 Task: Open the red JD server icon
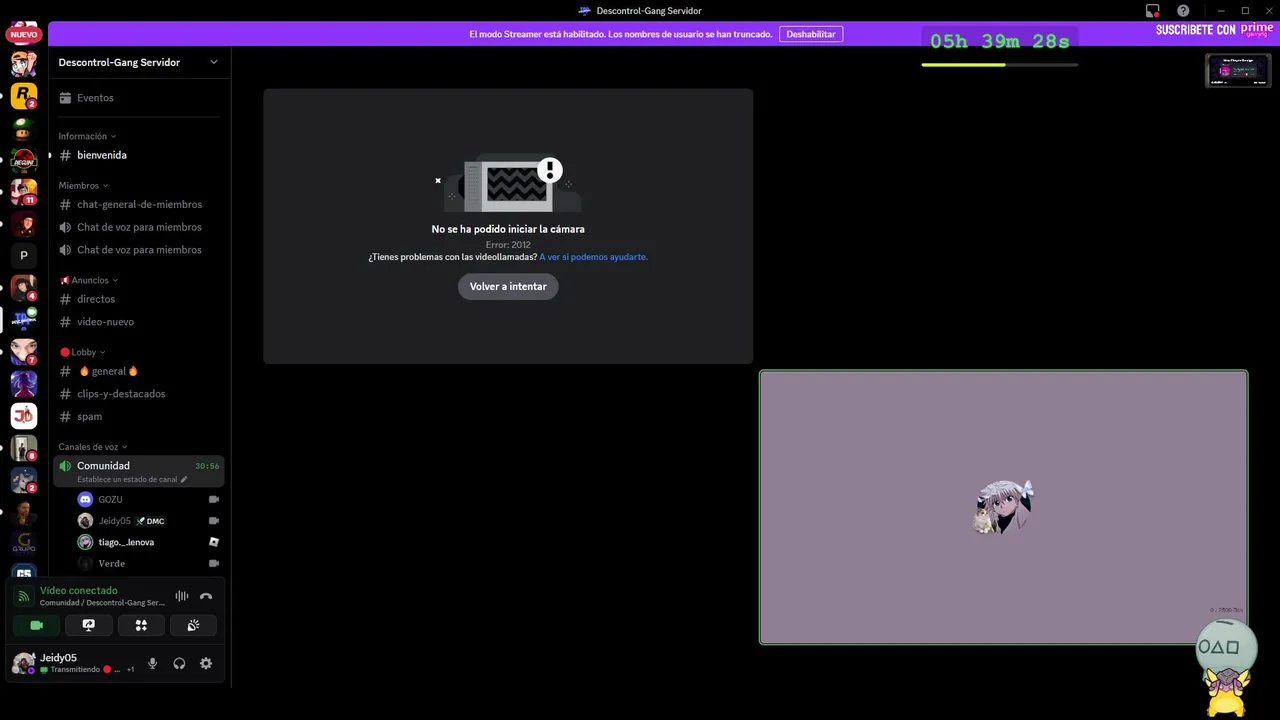[x=24, y=415]
